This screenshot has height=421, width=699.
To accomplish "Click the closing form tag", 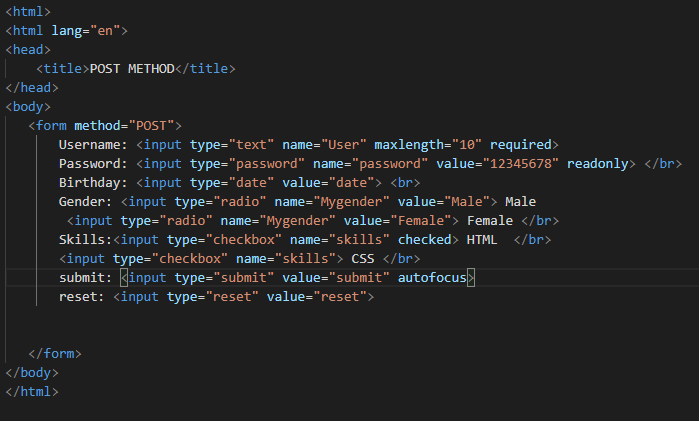I will click(55, 354).
